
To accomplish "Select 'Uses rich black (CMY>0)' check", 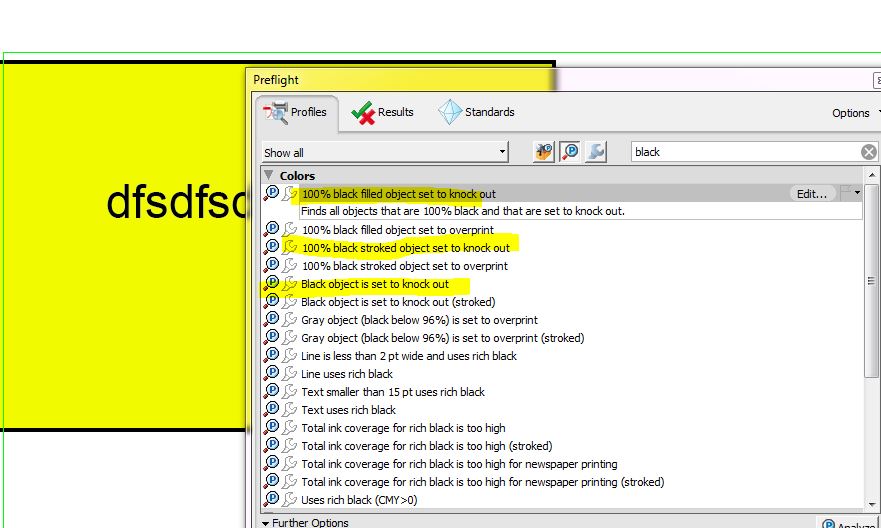I will [359, 499].
